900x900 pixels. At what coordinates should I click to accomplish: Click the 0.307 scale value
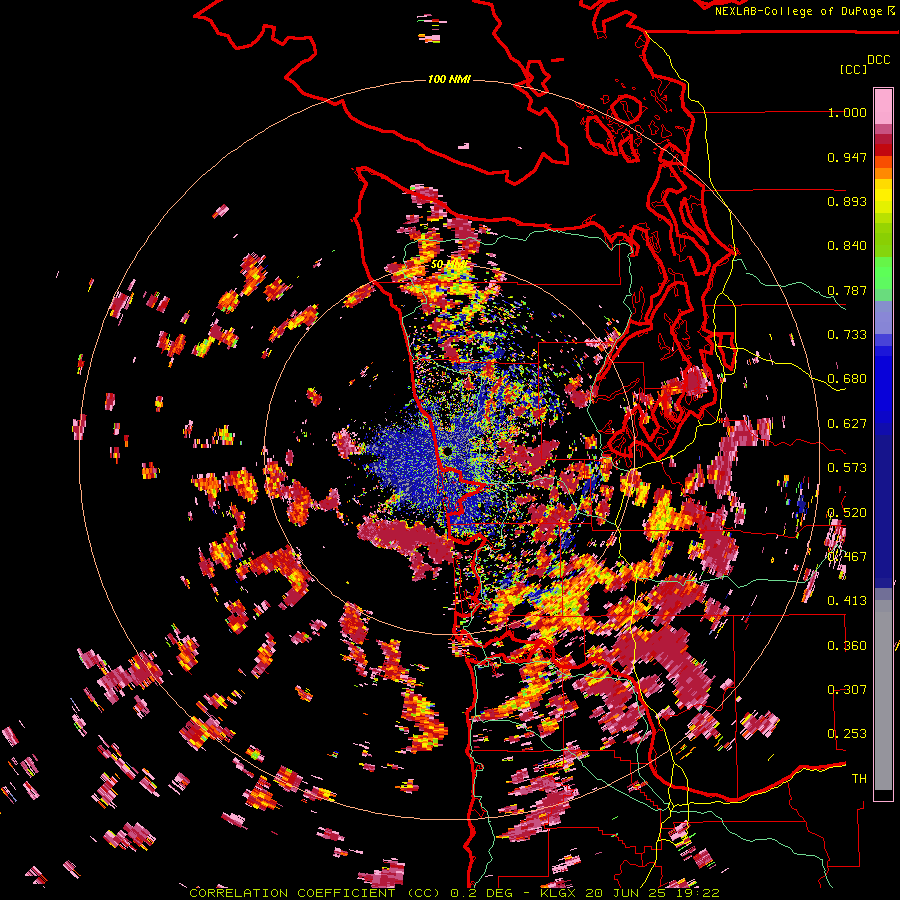click(x=847, y=690)
